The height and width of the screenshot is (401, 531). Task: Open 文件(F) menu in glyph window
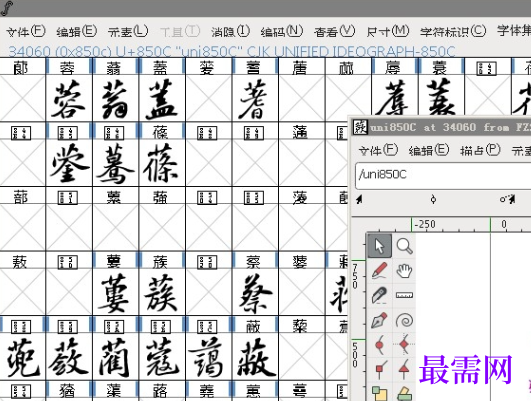[378, 150]
